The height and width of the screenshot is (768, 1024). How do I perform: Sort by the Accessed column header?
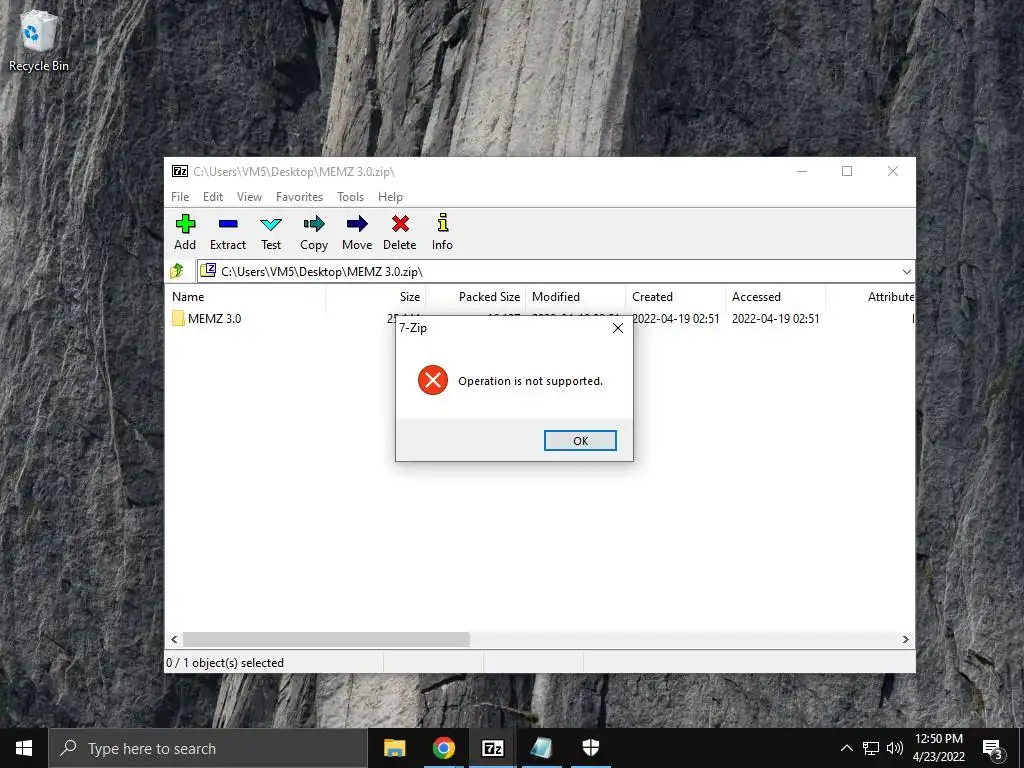[775, 296]
